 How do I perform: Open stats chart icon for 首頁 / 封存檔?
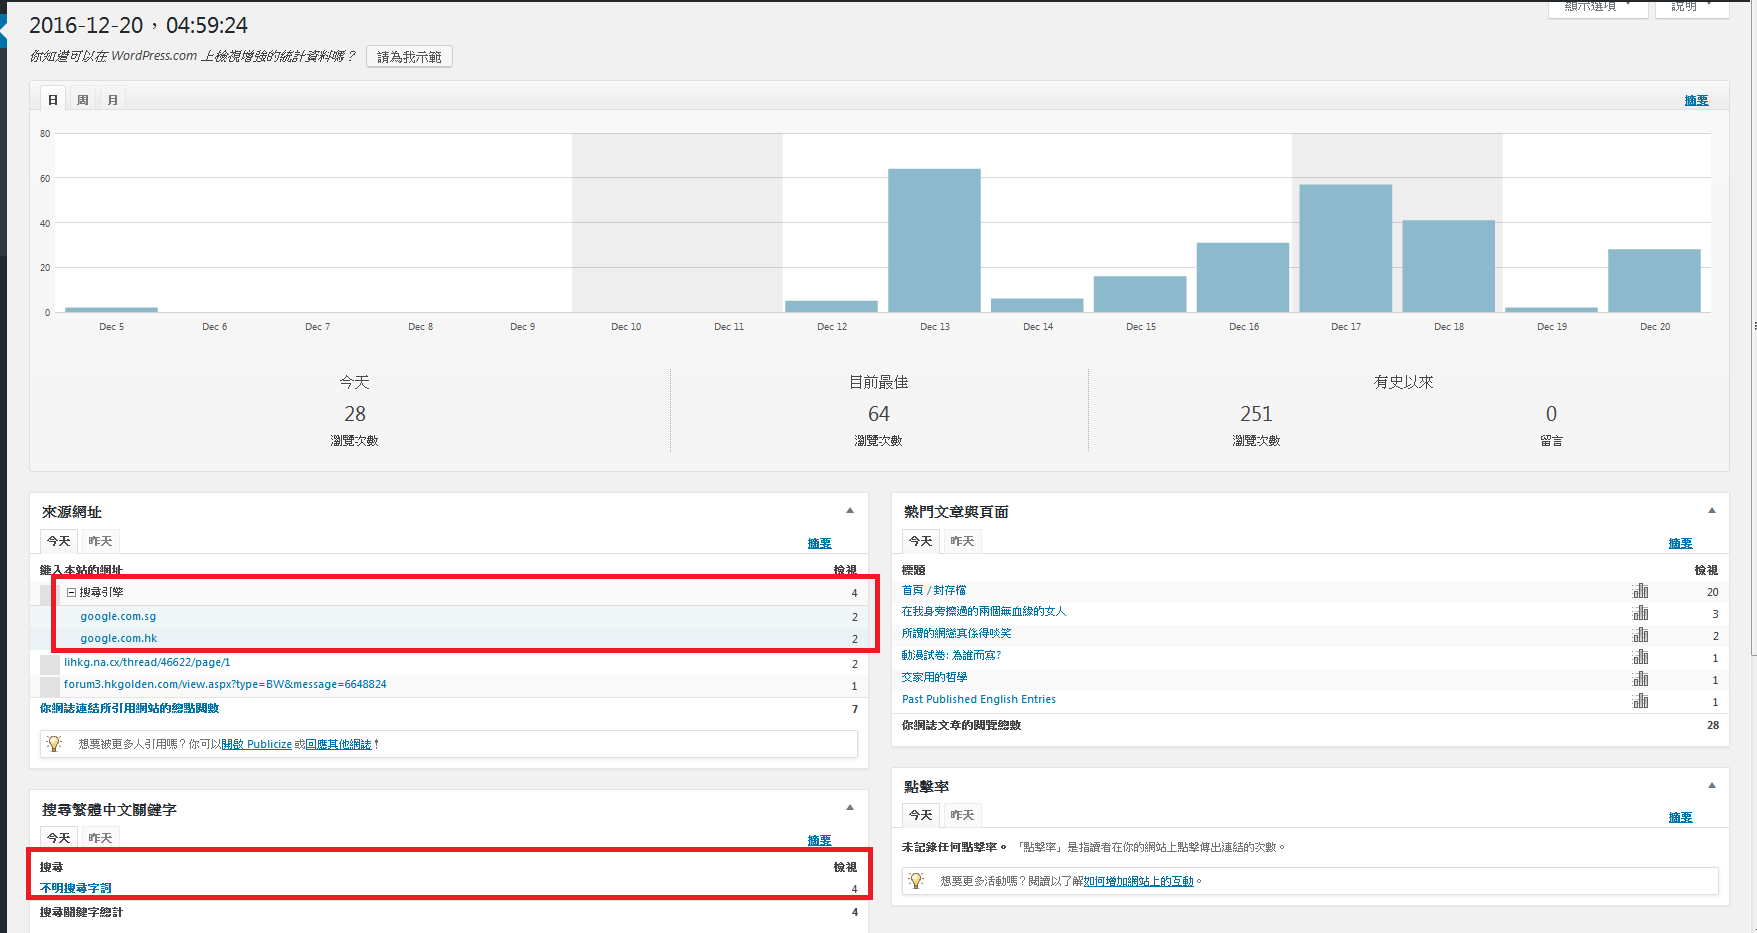coord(1640,591)
